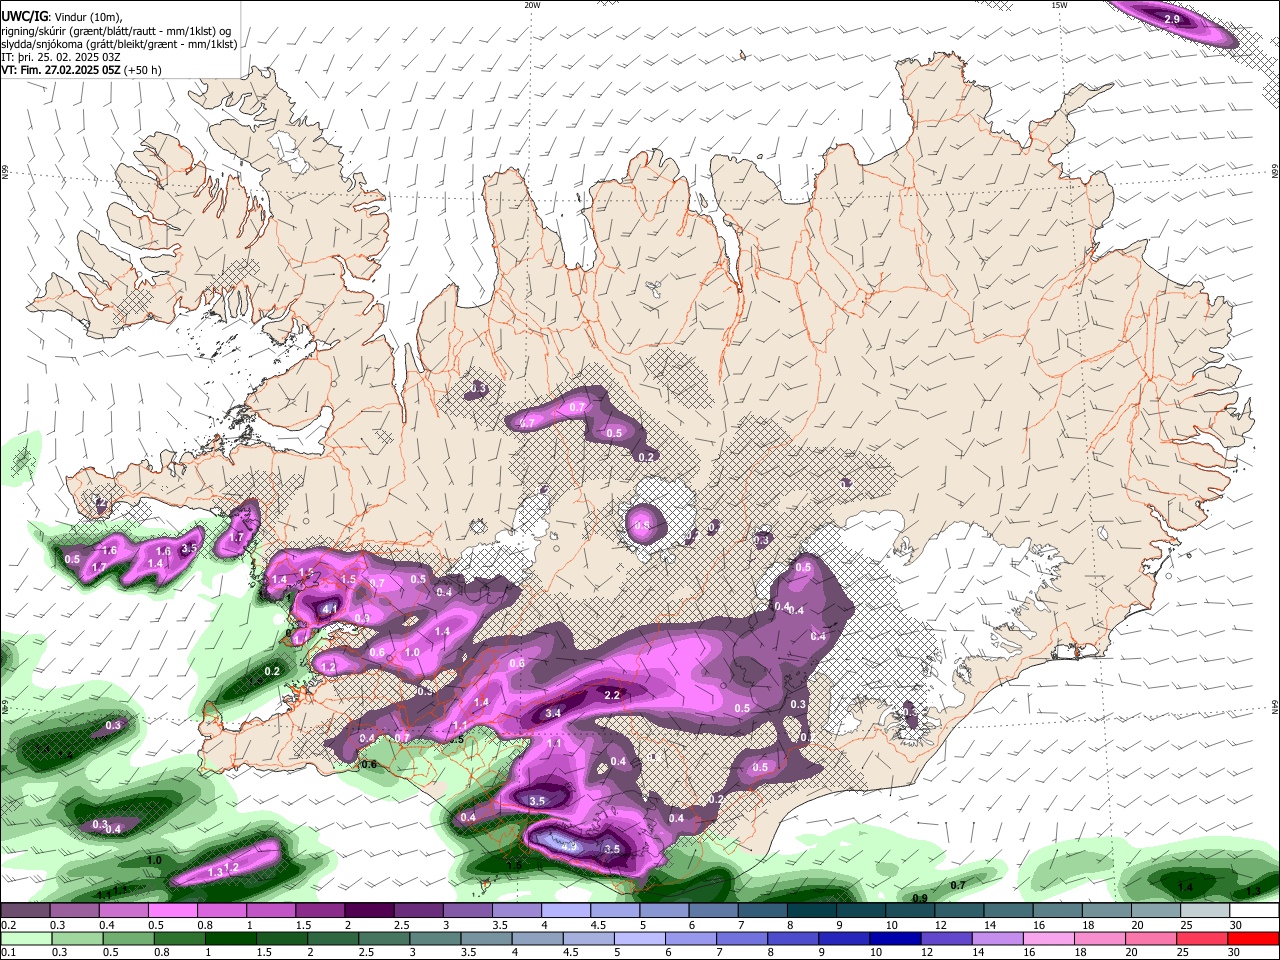Click the bright pink swatch right of 0.5, upper legend
1280x960 pixels.
[x=172, y=911]
